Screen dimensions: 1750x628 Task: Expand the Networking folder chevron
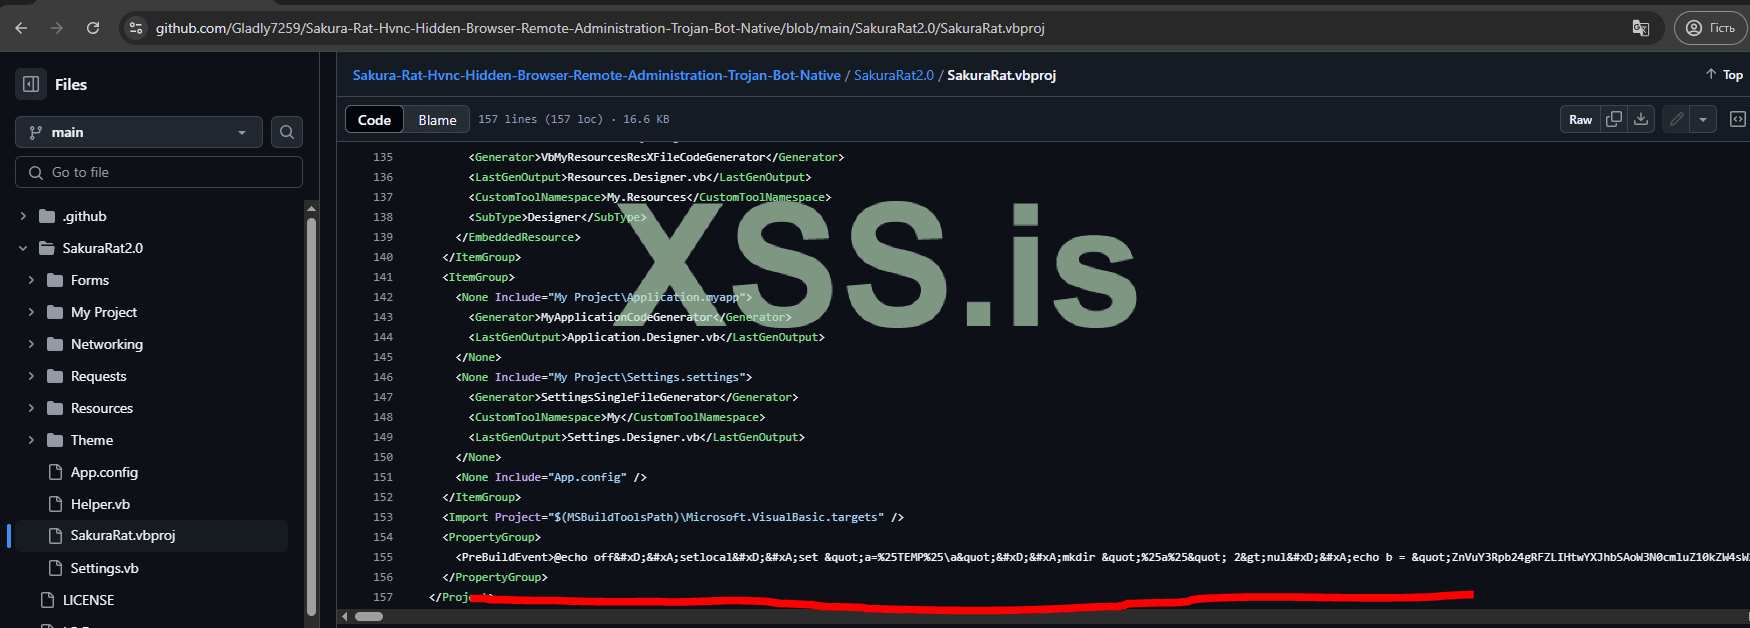[x=31, y=344]
